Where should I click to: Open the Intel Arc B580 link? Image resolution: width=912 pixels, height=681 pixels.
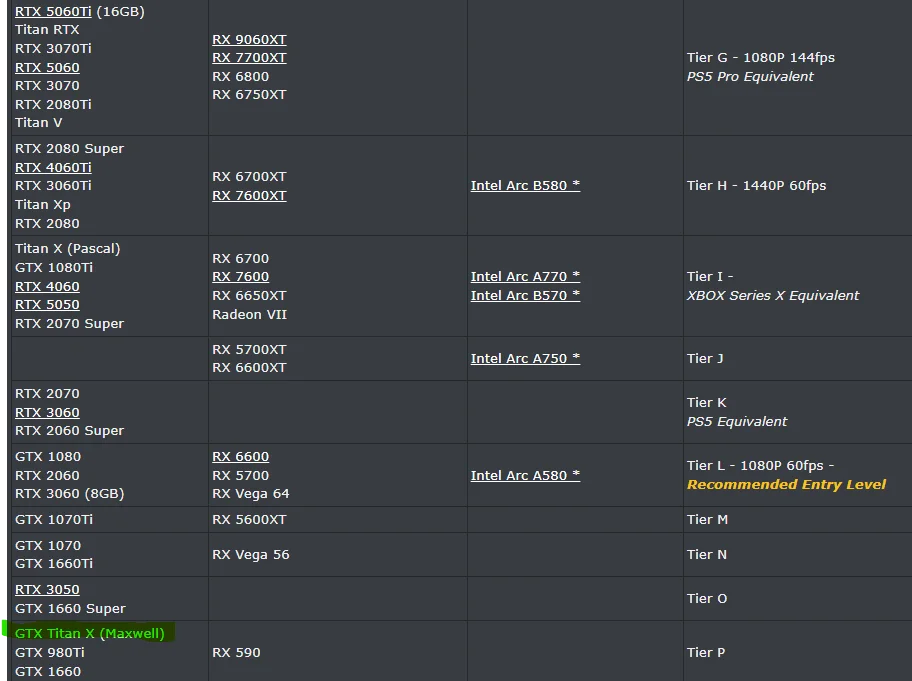click(x=525, y=186)
